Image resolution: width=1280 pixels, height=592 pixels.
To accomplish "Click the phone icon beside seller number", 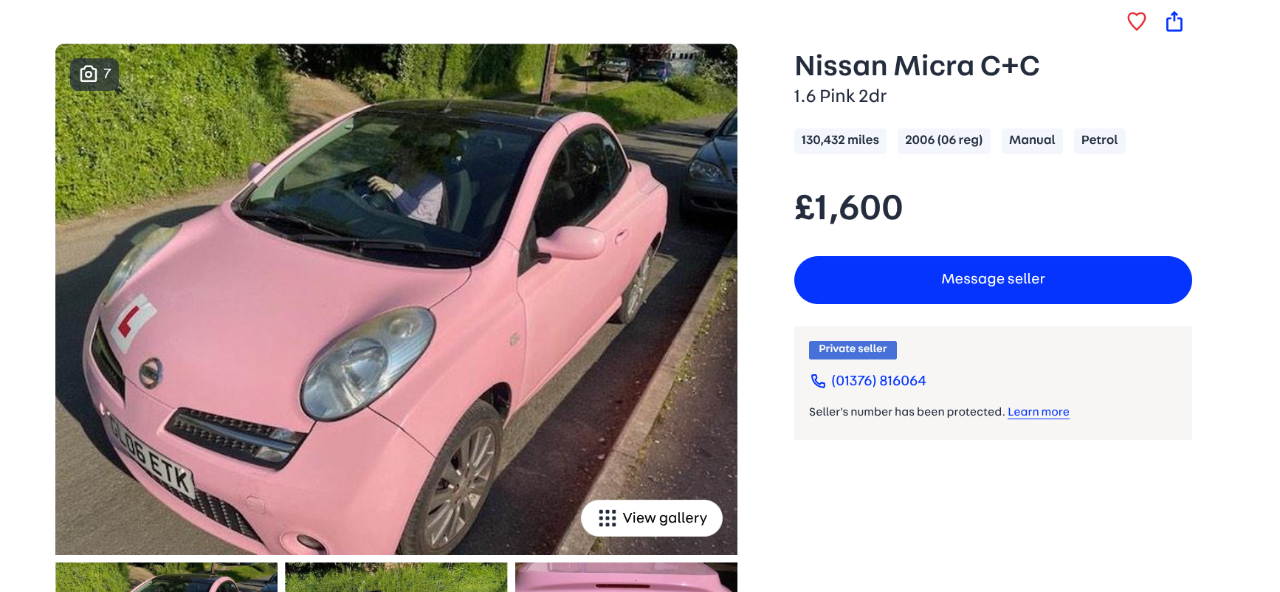I will [x=818, y=381].
